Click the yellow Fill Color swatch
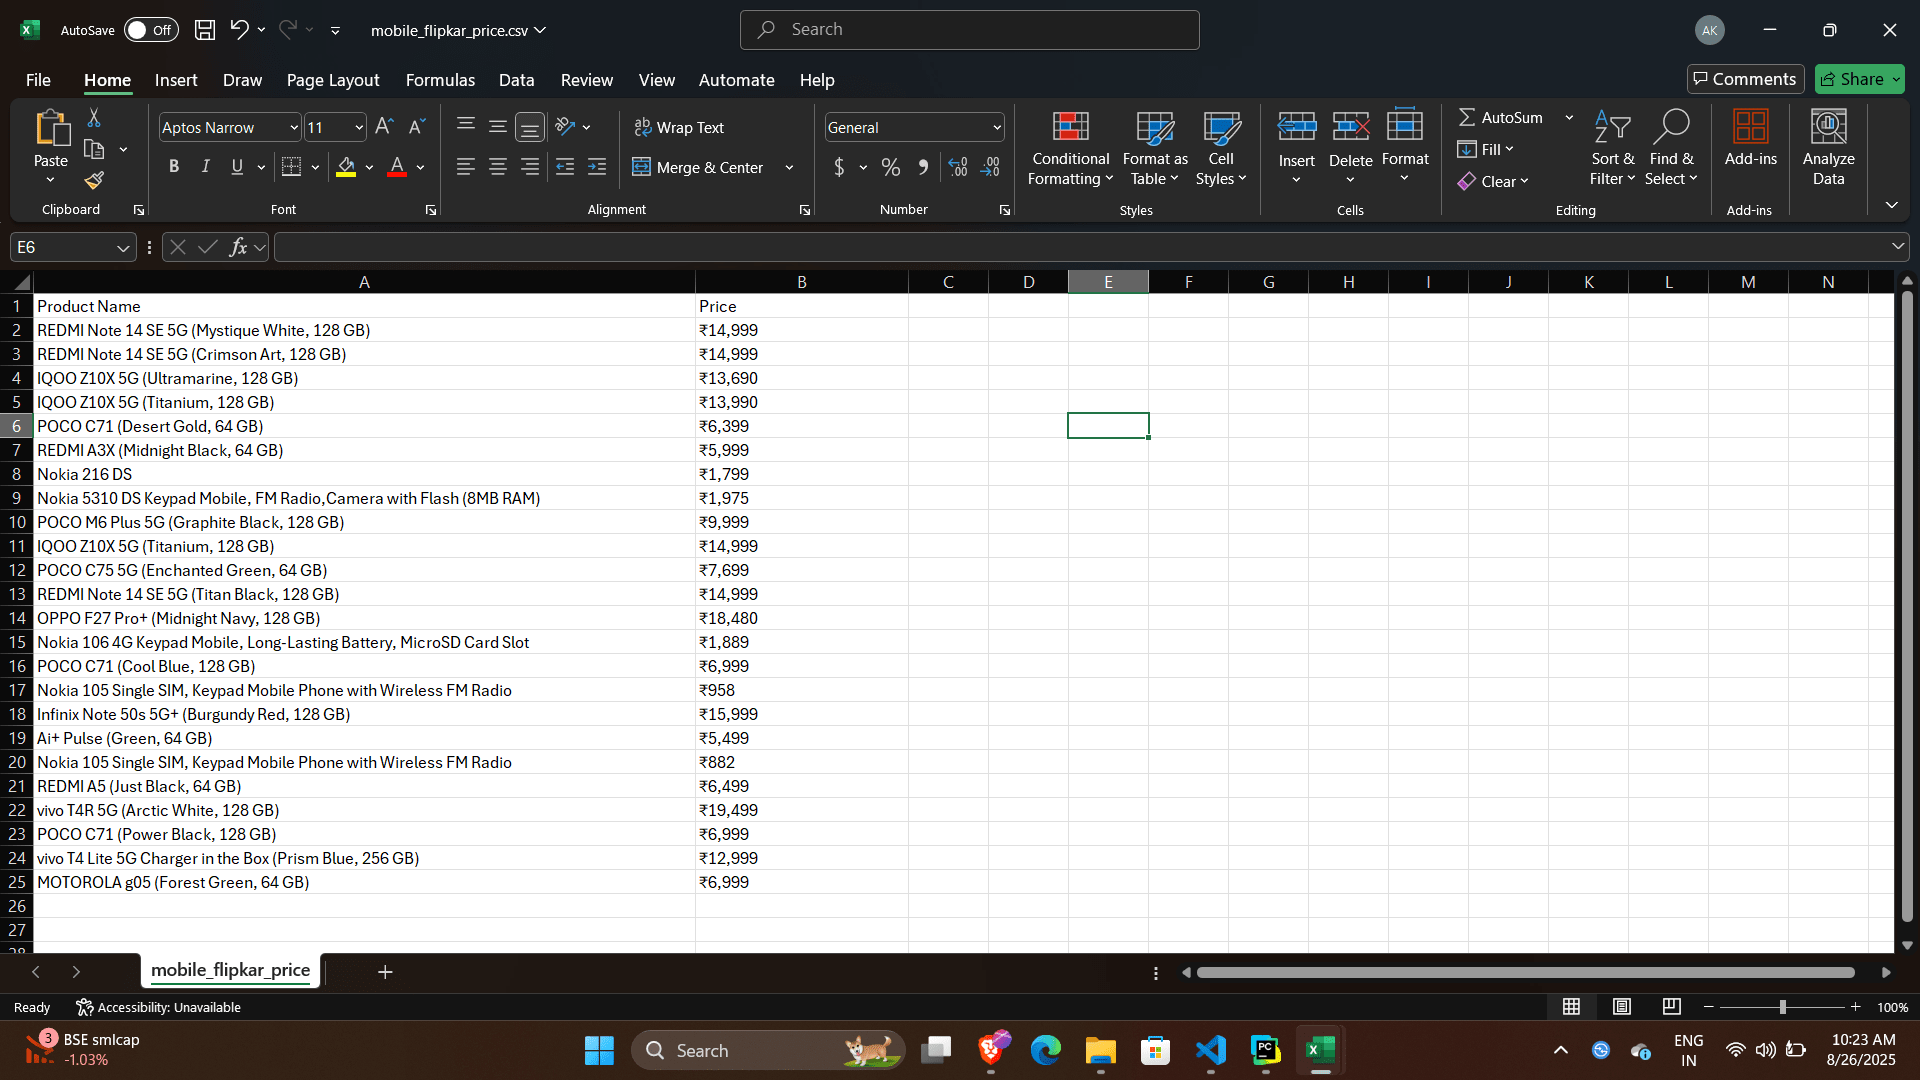Viewport: 1920px width, 1080px height. click(346, 167)
